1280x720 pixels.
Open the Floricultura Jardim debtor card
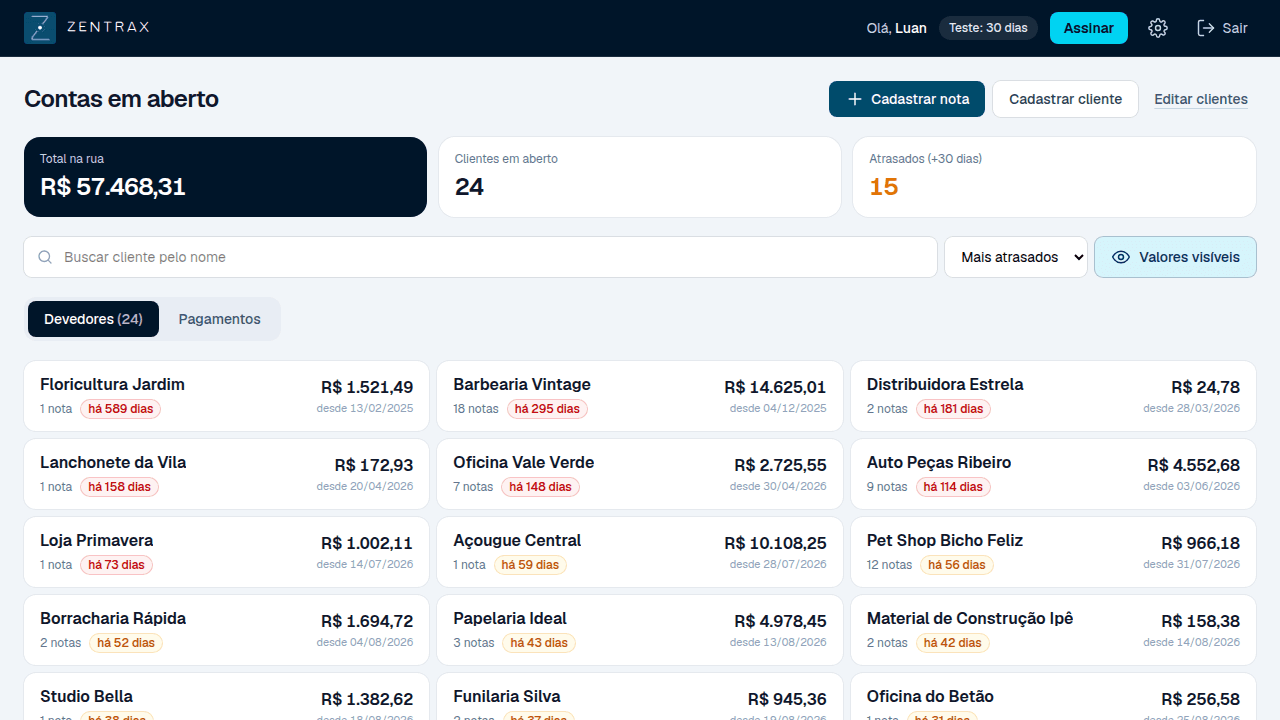pos(226,396)
